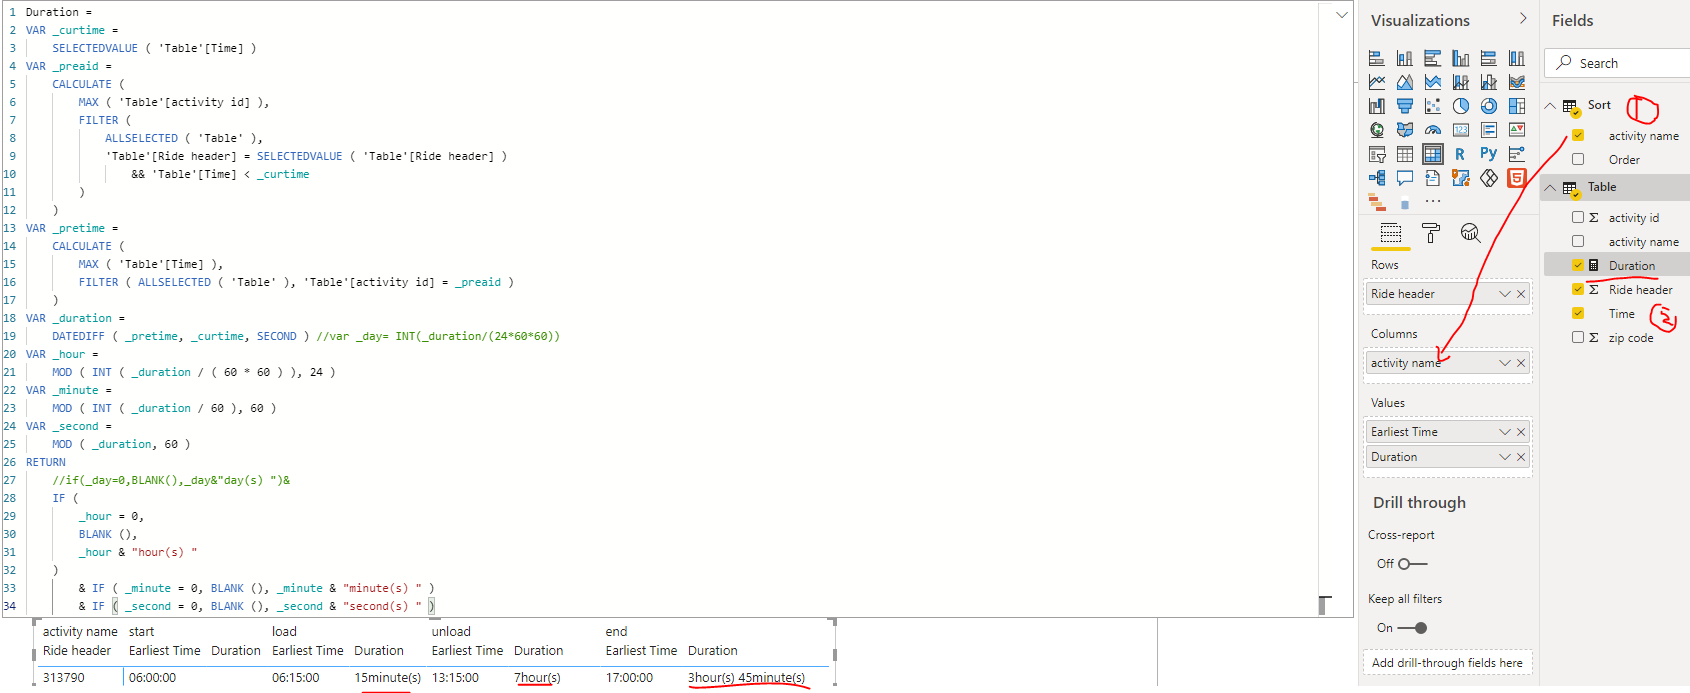
Task: Remove Earliest Time from Values
Action: click(1521, 432)
